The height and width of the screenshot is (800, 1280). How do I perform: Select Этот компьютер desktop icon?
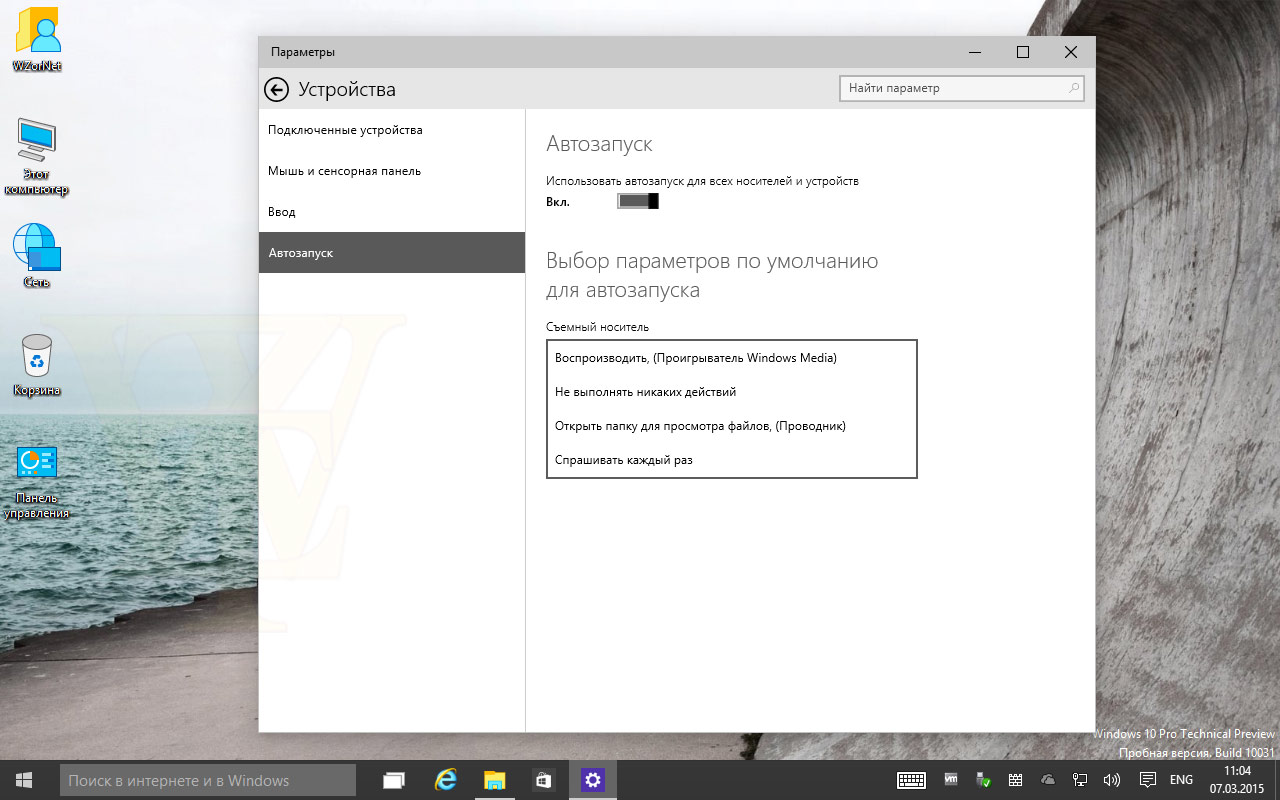37,157
